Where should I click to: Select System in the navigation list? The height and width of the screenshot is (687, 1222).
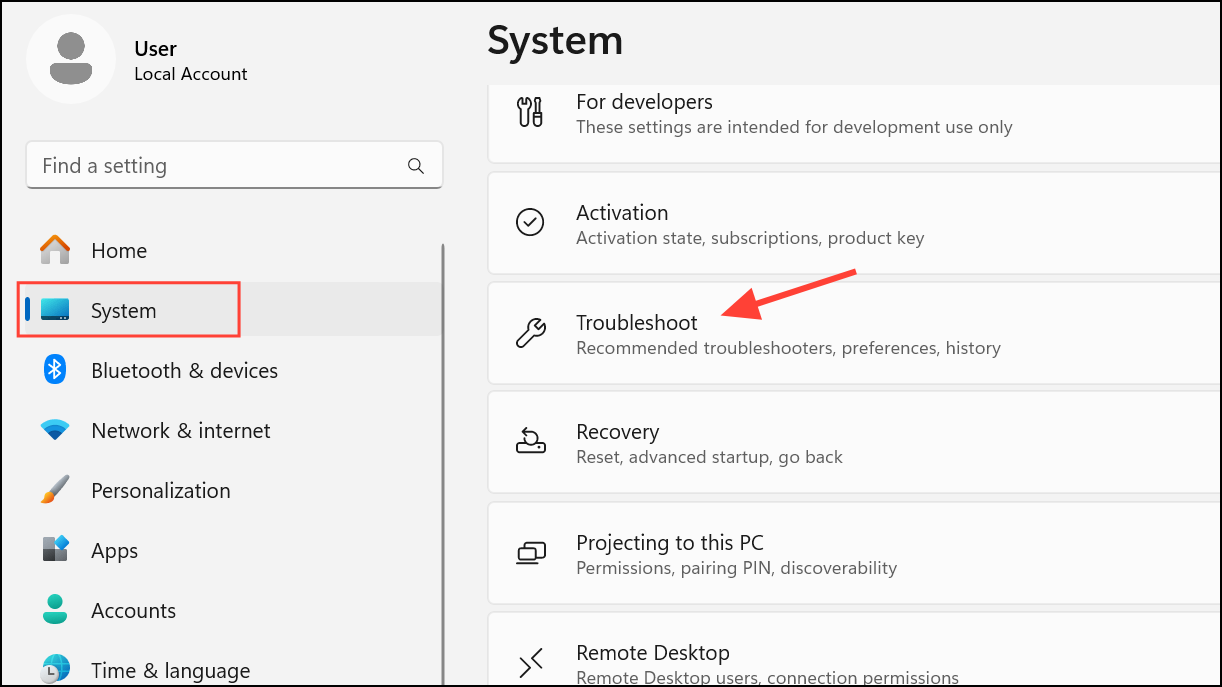[x=126, y=310]
